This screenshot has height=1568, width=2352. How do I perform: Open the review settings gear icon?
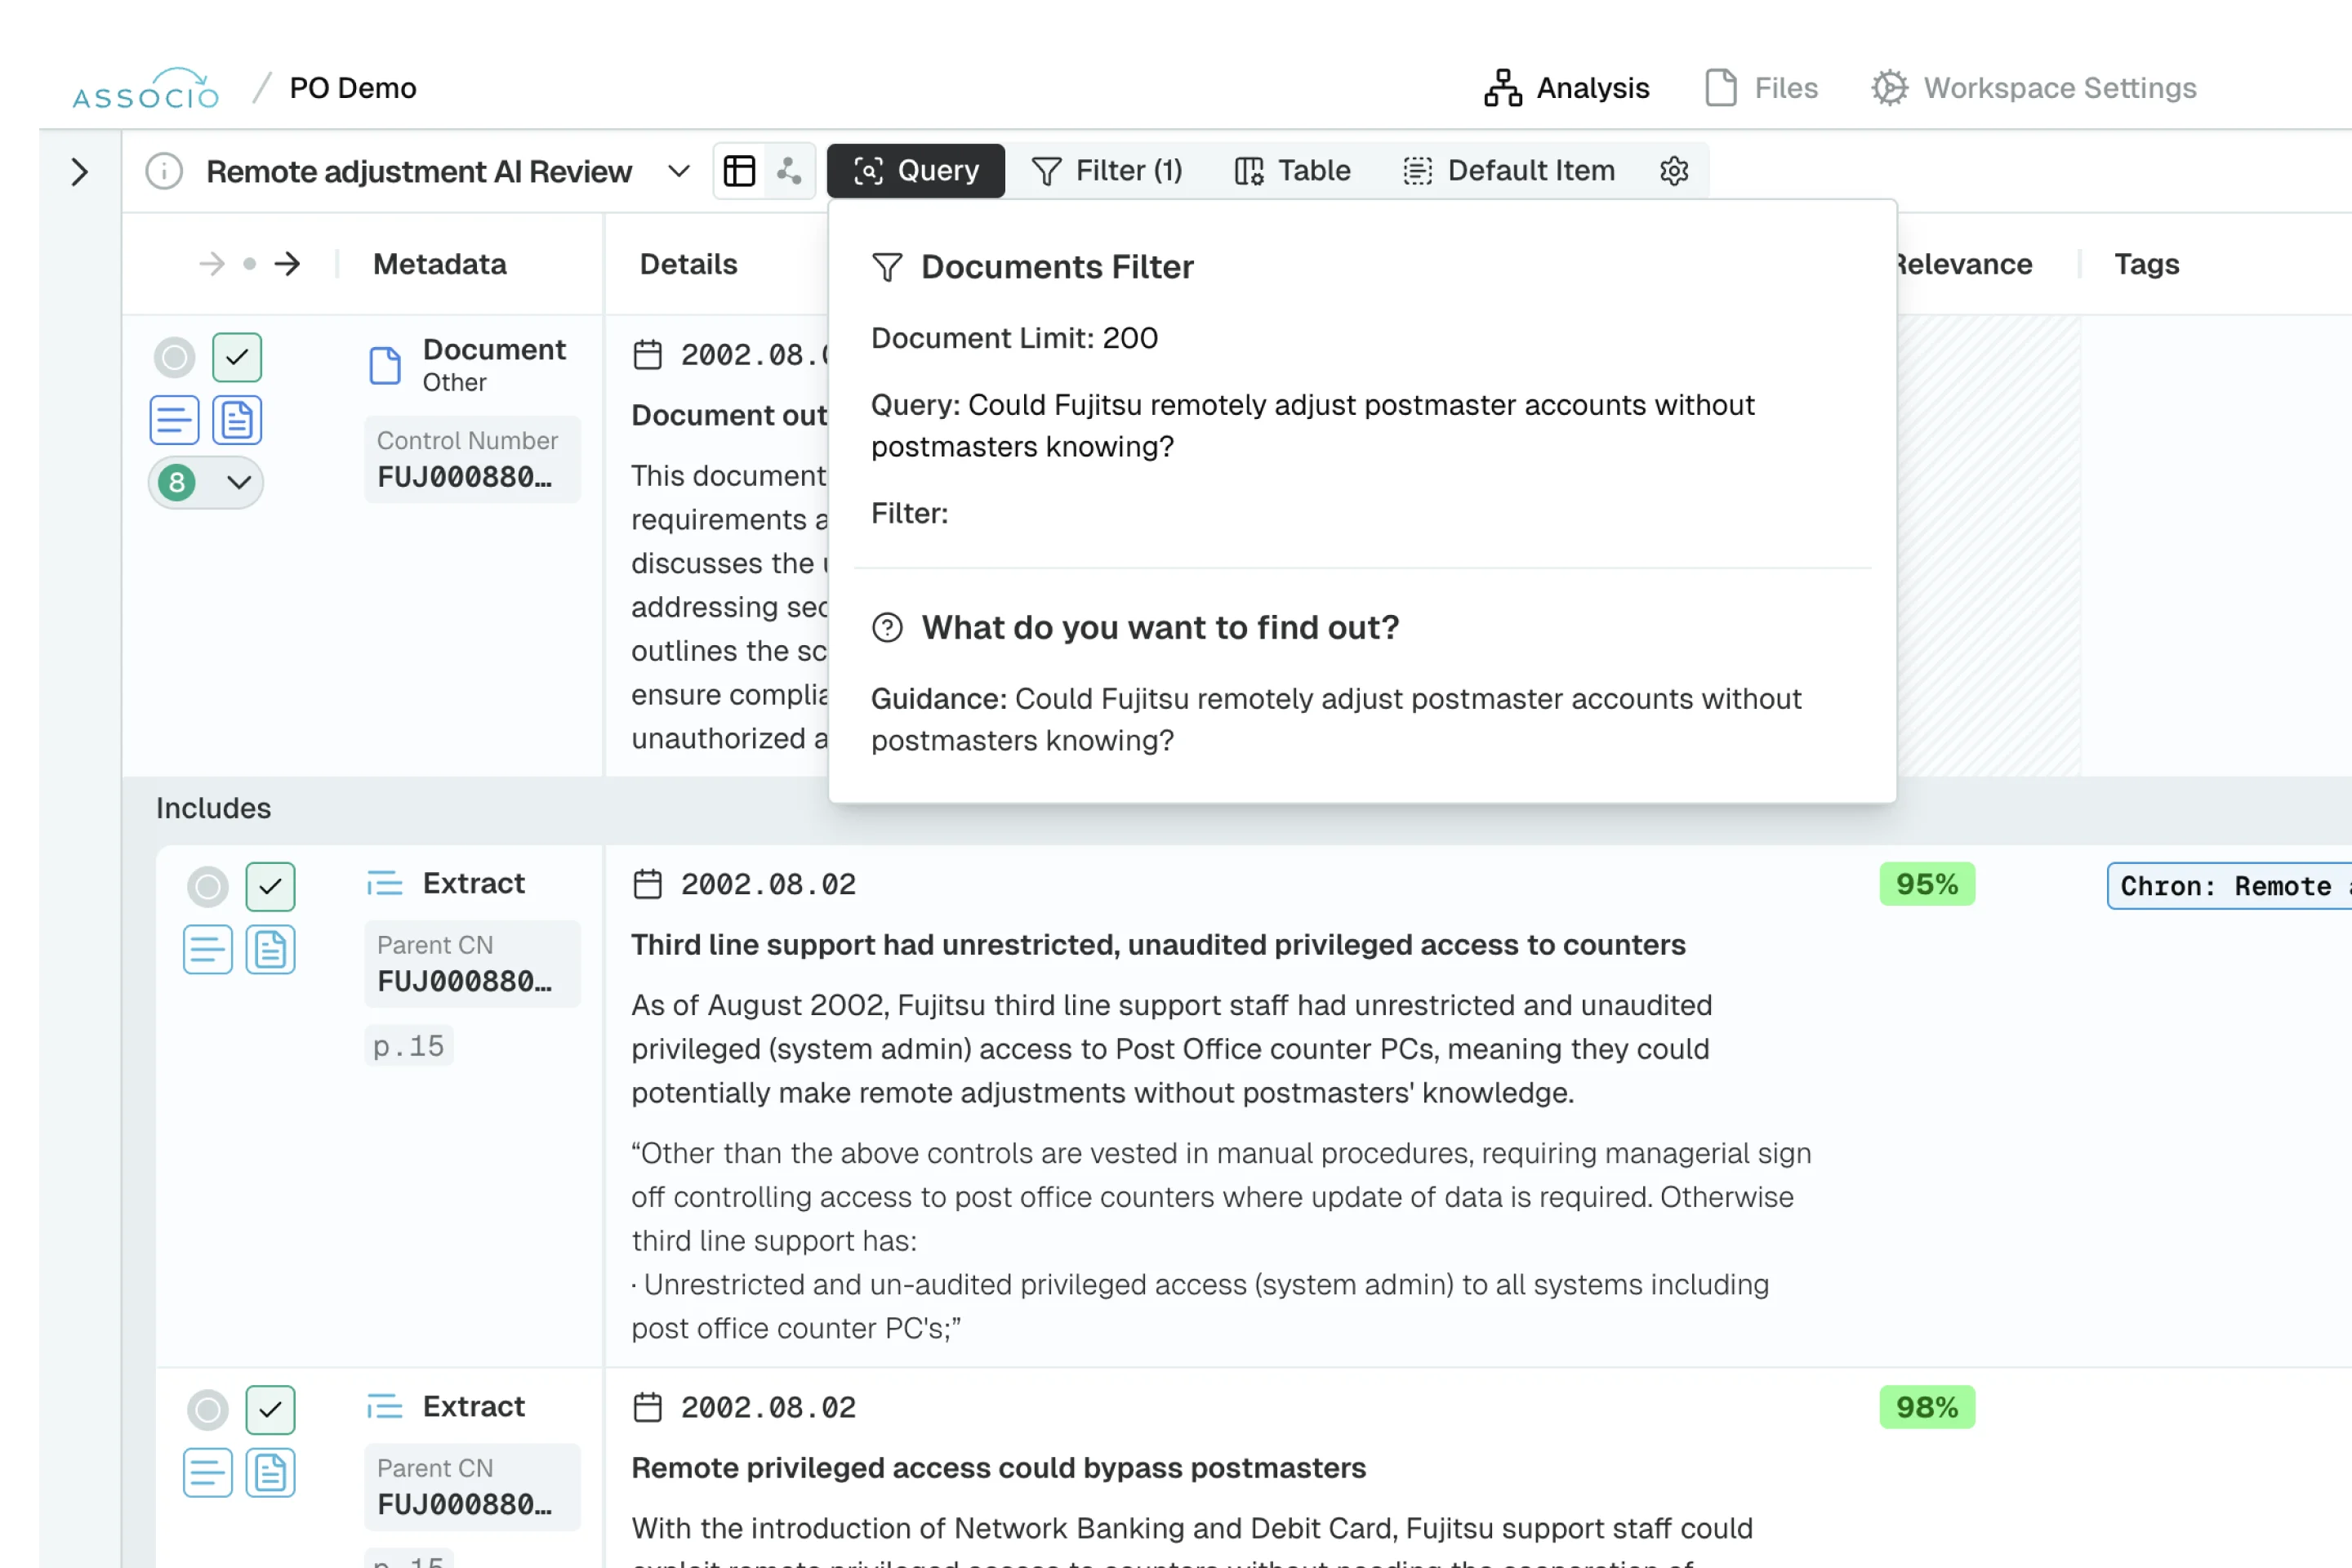(1674, 171)
